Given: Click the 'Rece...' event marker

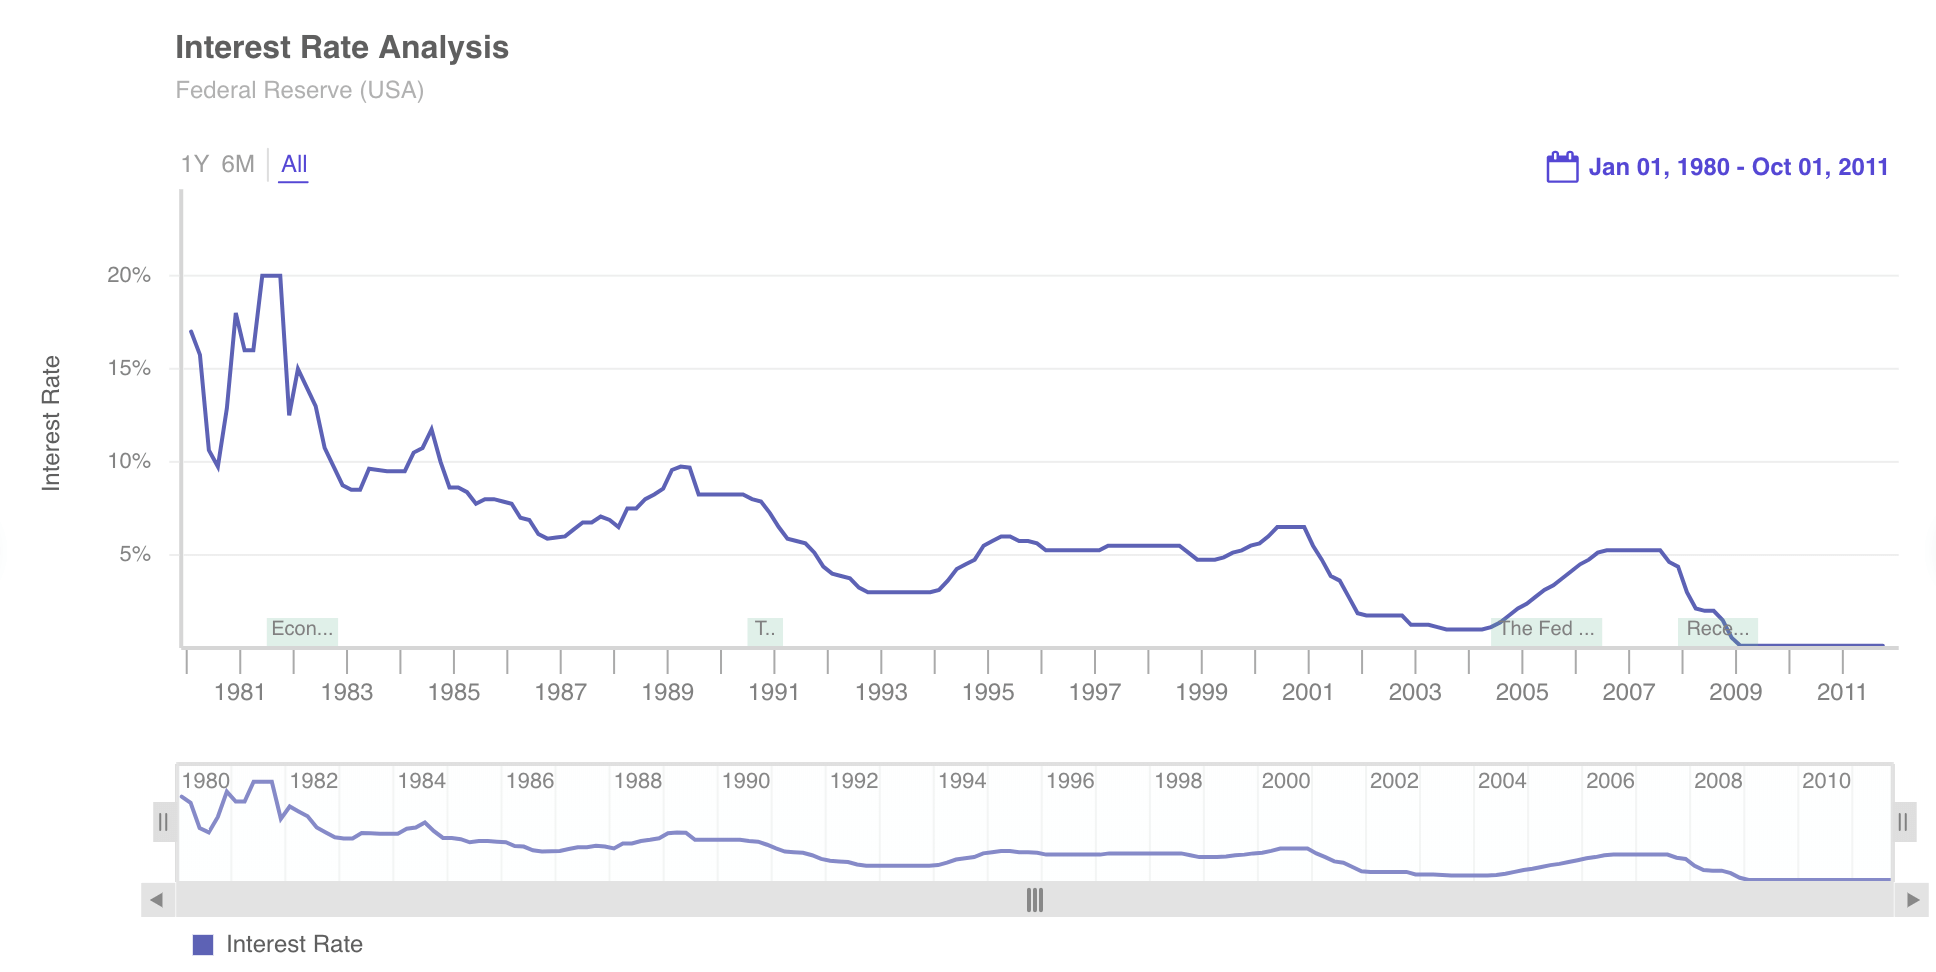Looking at the screenshot, I should point(1717,630).
